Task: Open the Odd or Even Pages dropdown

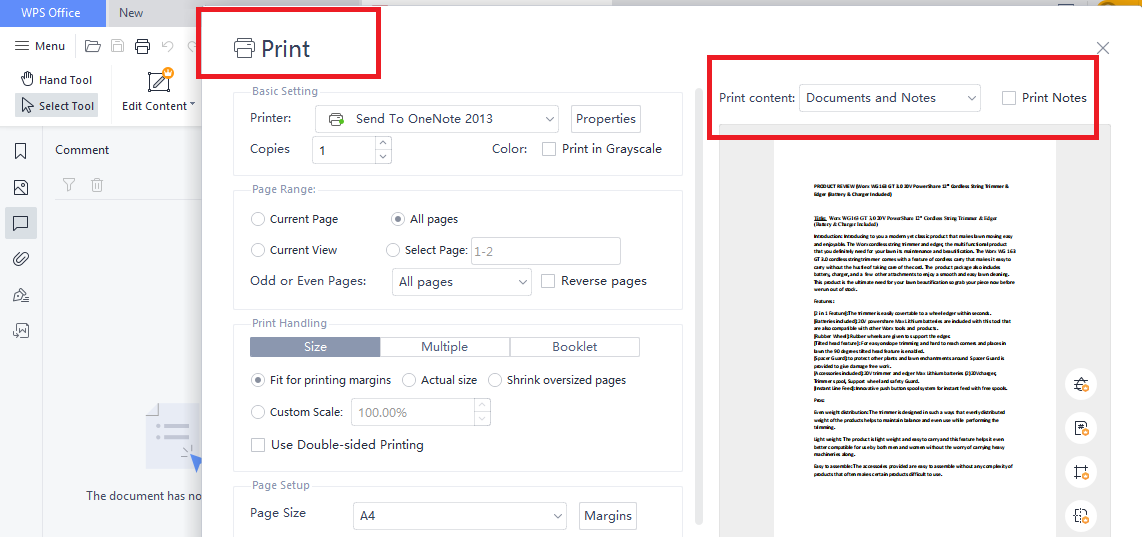Action: point(462,282)
